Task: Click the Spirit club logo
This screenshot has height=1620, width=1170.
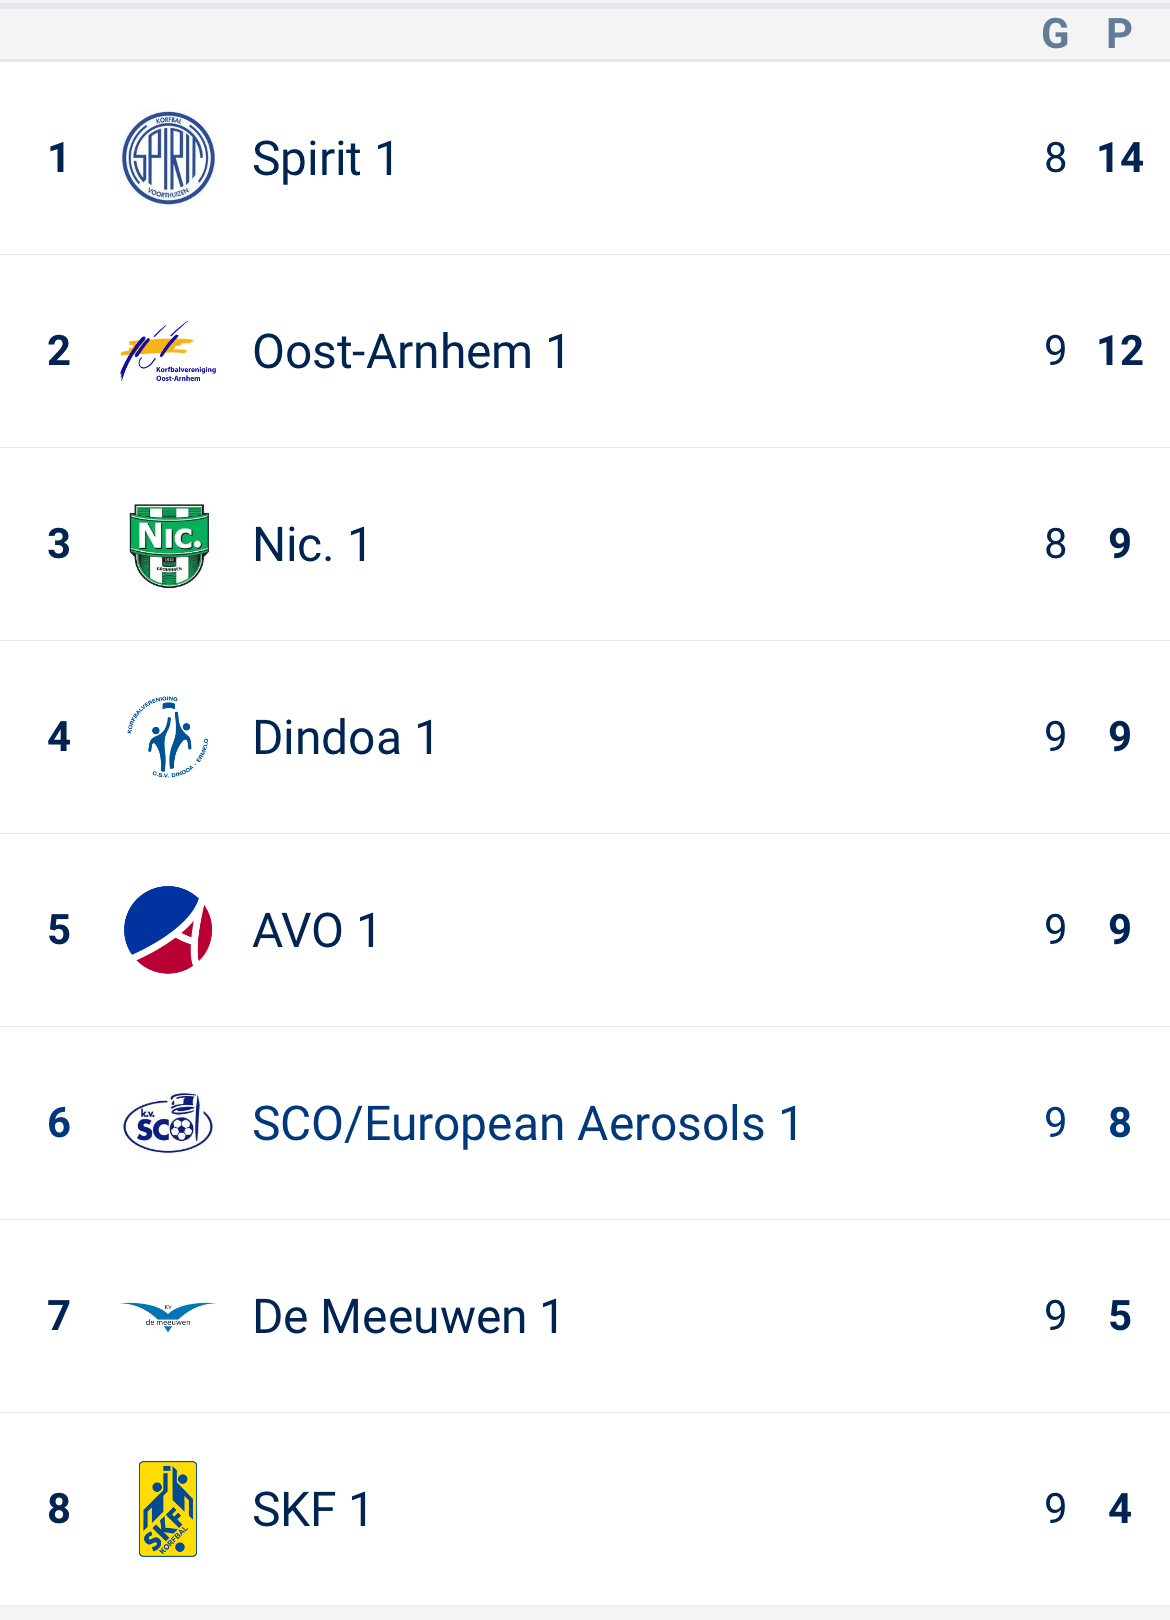Action: pyautogui.click(x=168, y=158)
